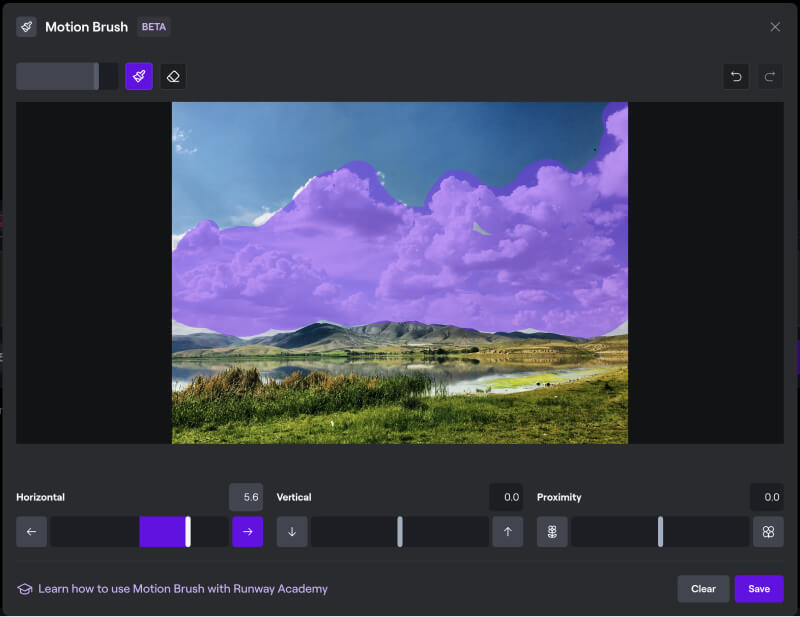Click the Proximity slider handle
This screenshot has width=800, height=617.
click(660, 532)
